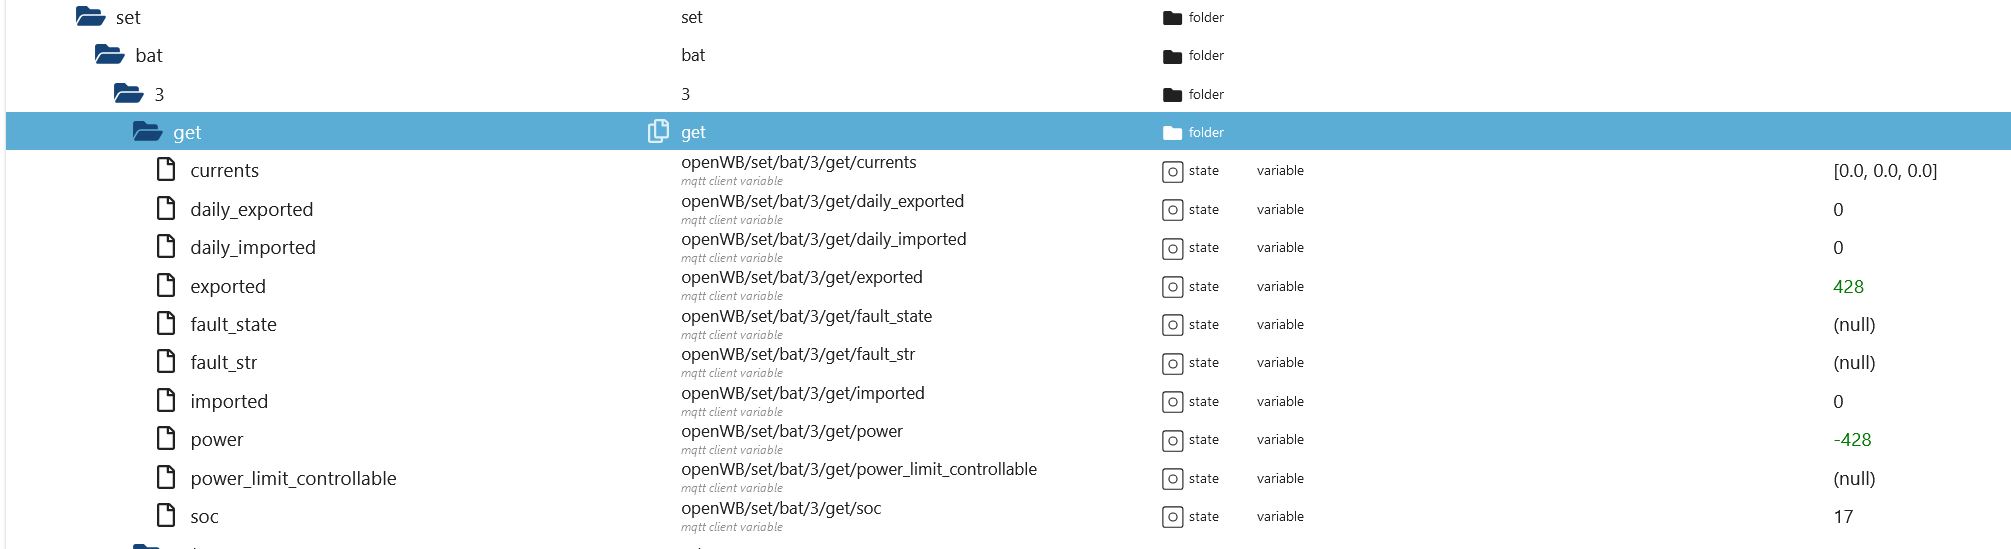Click the copy ID icon in the get row
Screen dimensions: 2011x549
[658, 131]
